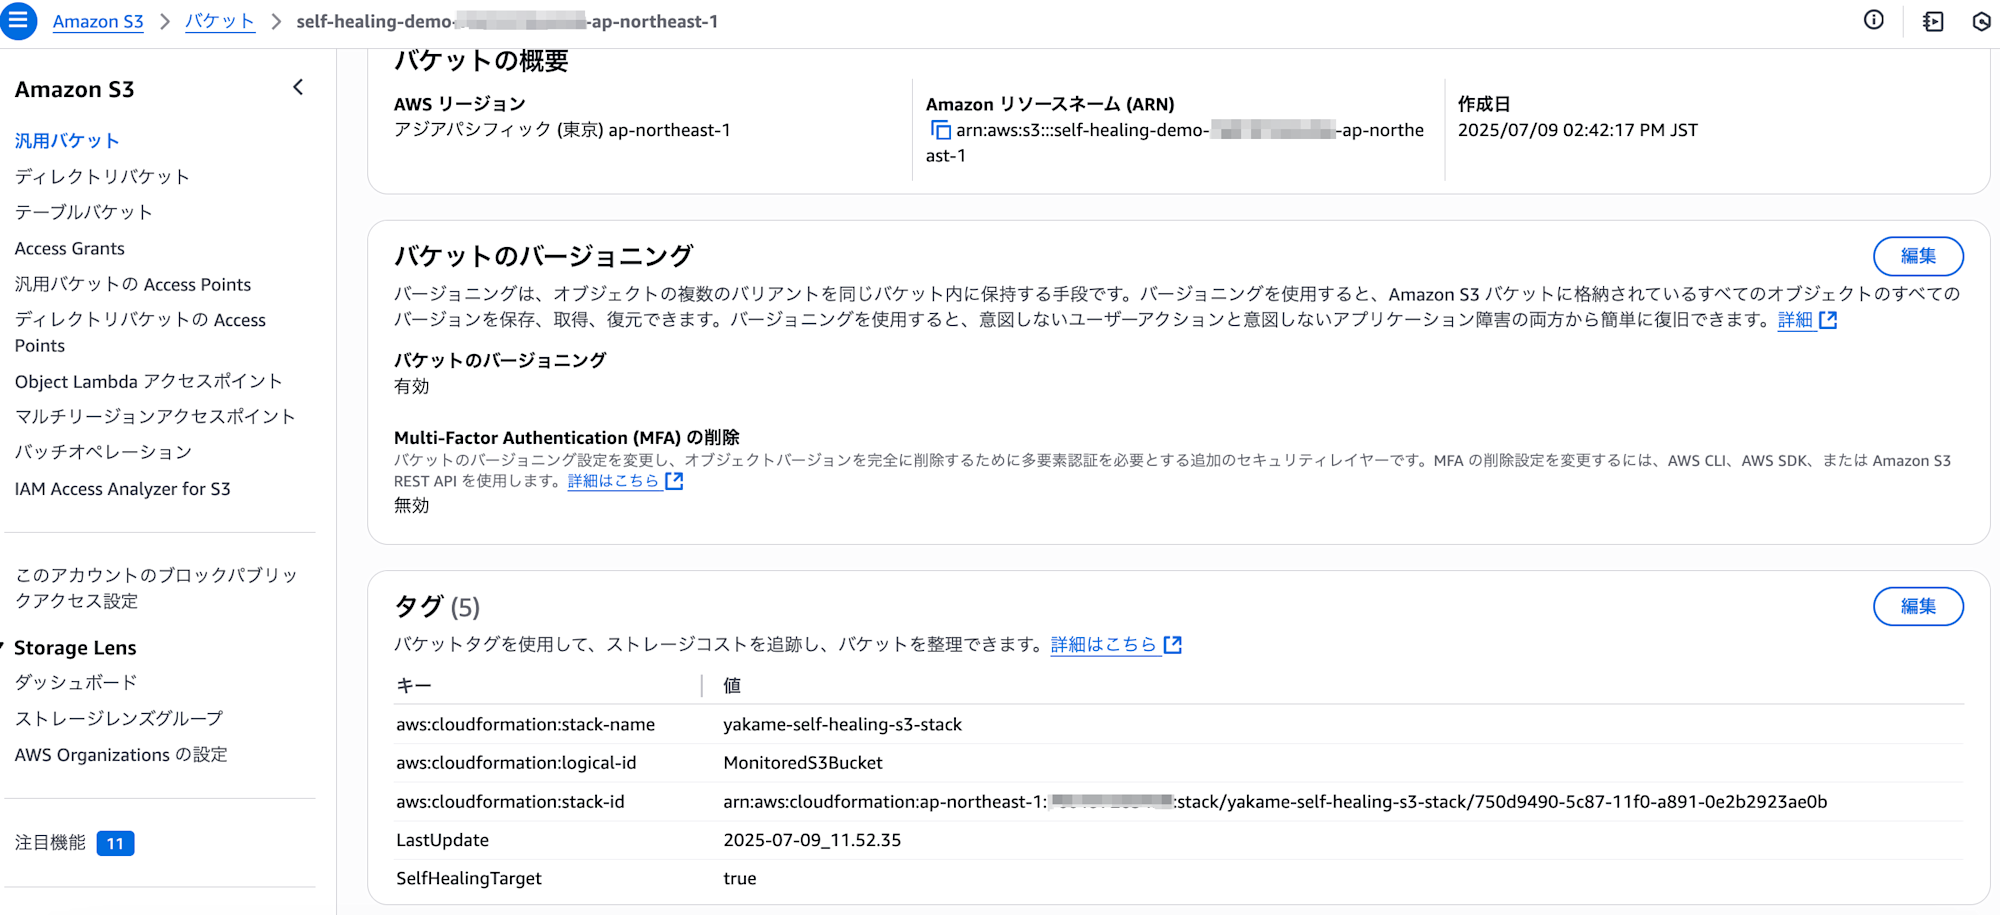
Task: Click the キー column header
Action: (414, 686)
